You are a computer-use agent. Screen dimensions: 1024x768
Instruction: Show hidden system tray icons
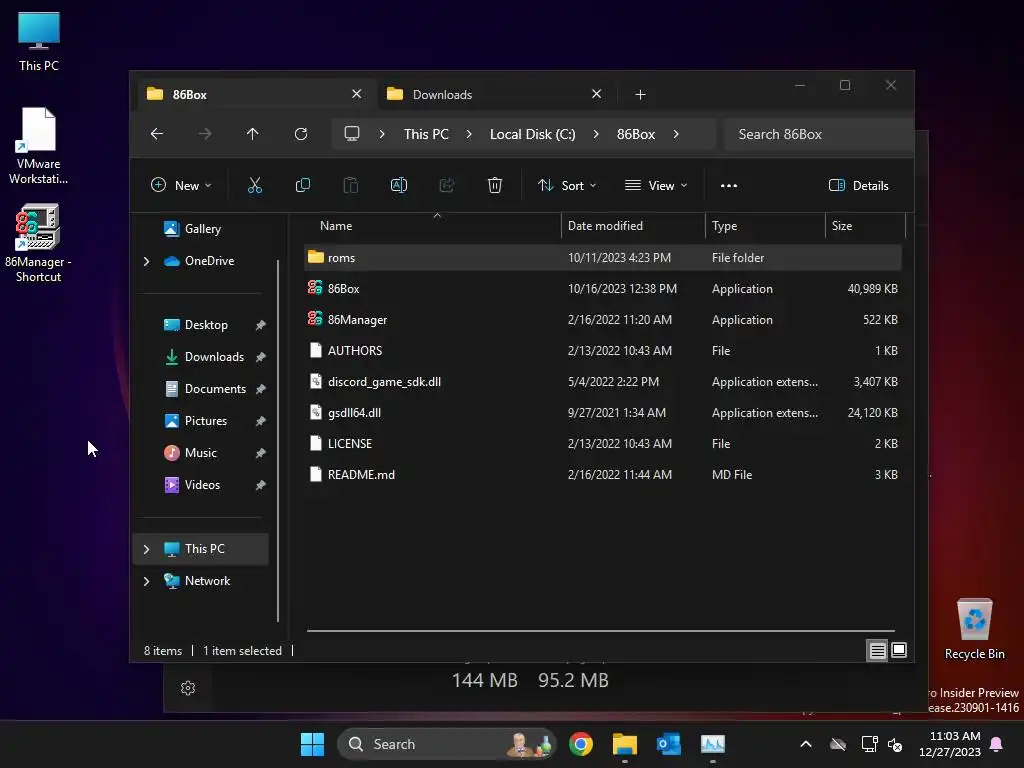[x=806, y=744]
